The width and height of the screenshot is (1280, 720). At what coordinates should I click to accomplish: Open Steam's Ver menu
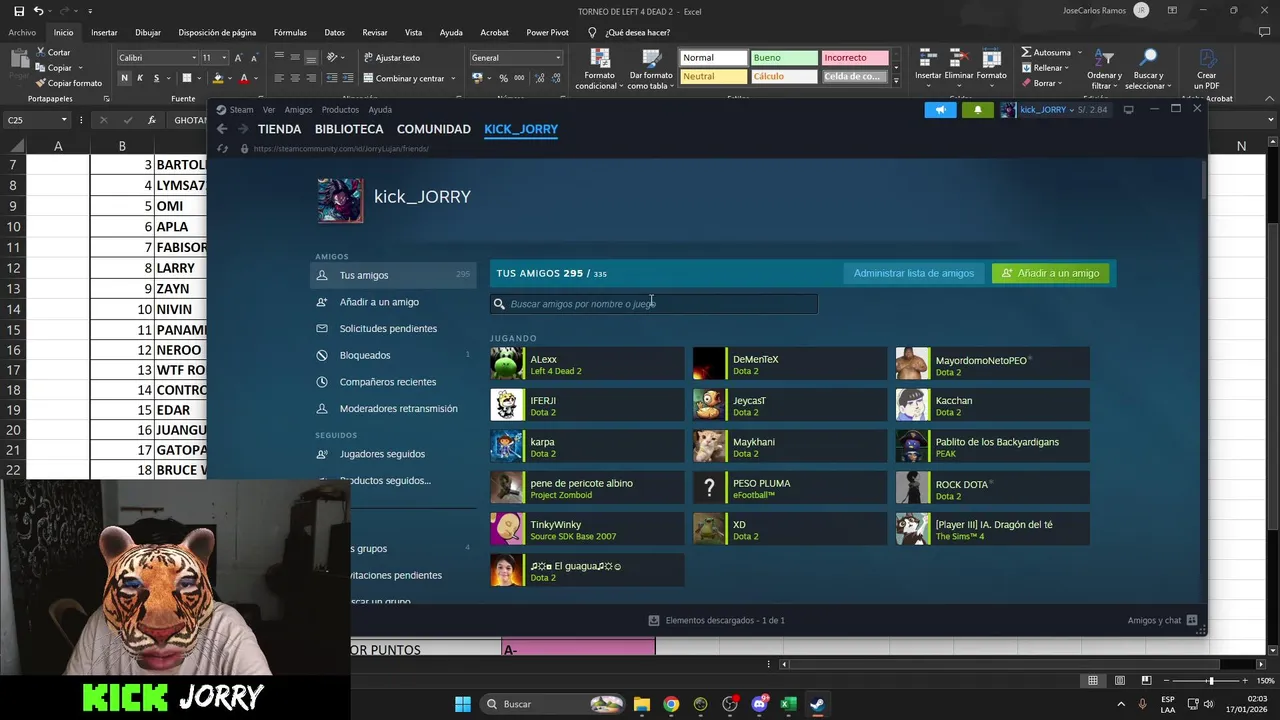[x=269, y=110]
